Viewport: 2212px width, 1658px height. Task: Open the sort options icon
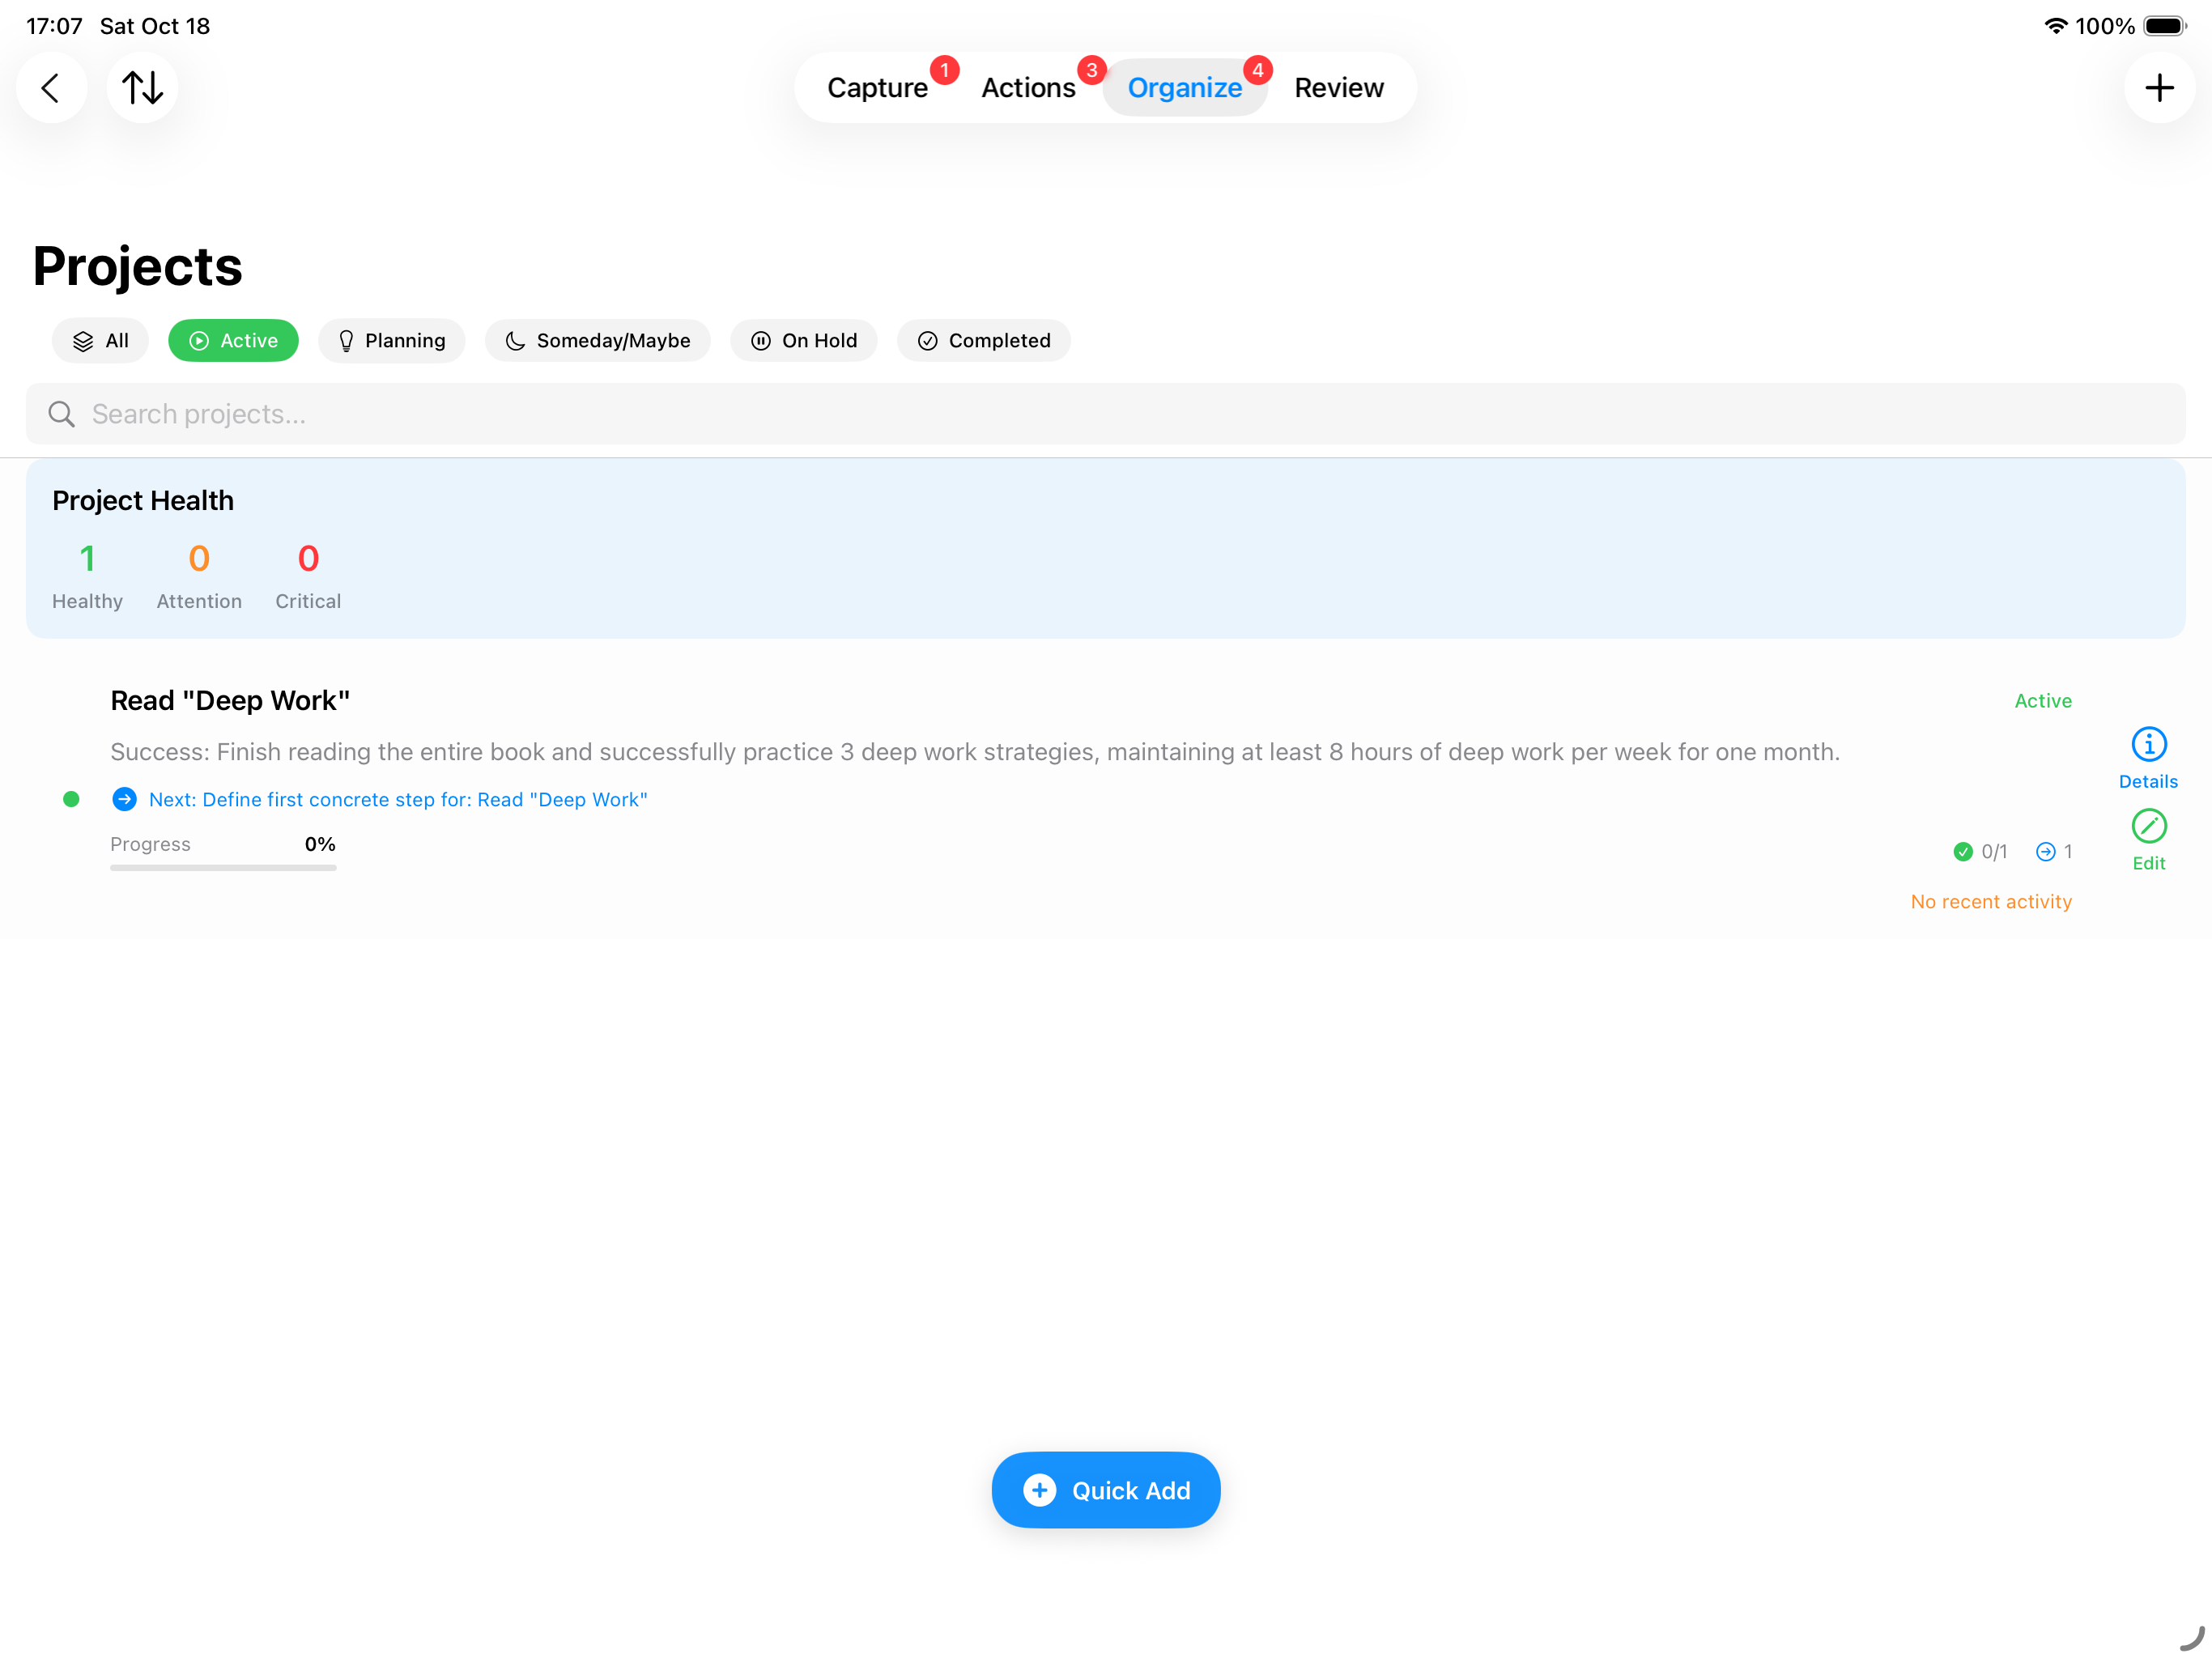point(141,88)
